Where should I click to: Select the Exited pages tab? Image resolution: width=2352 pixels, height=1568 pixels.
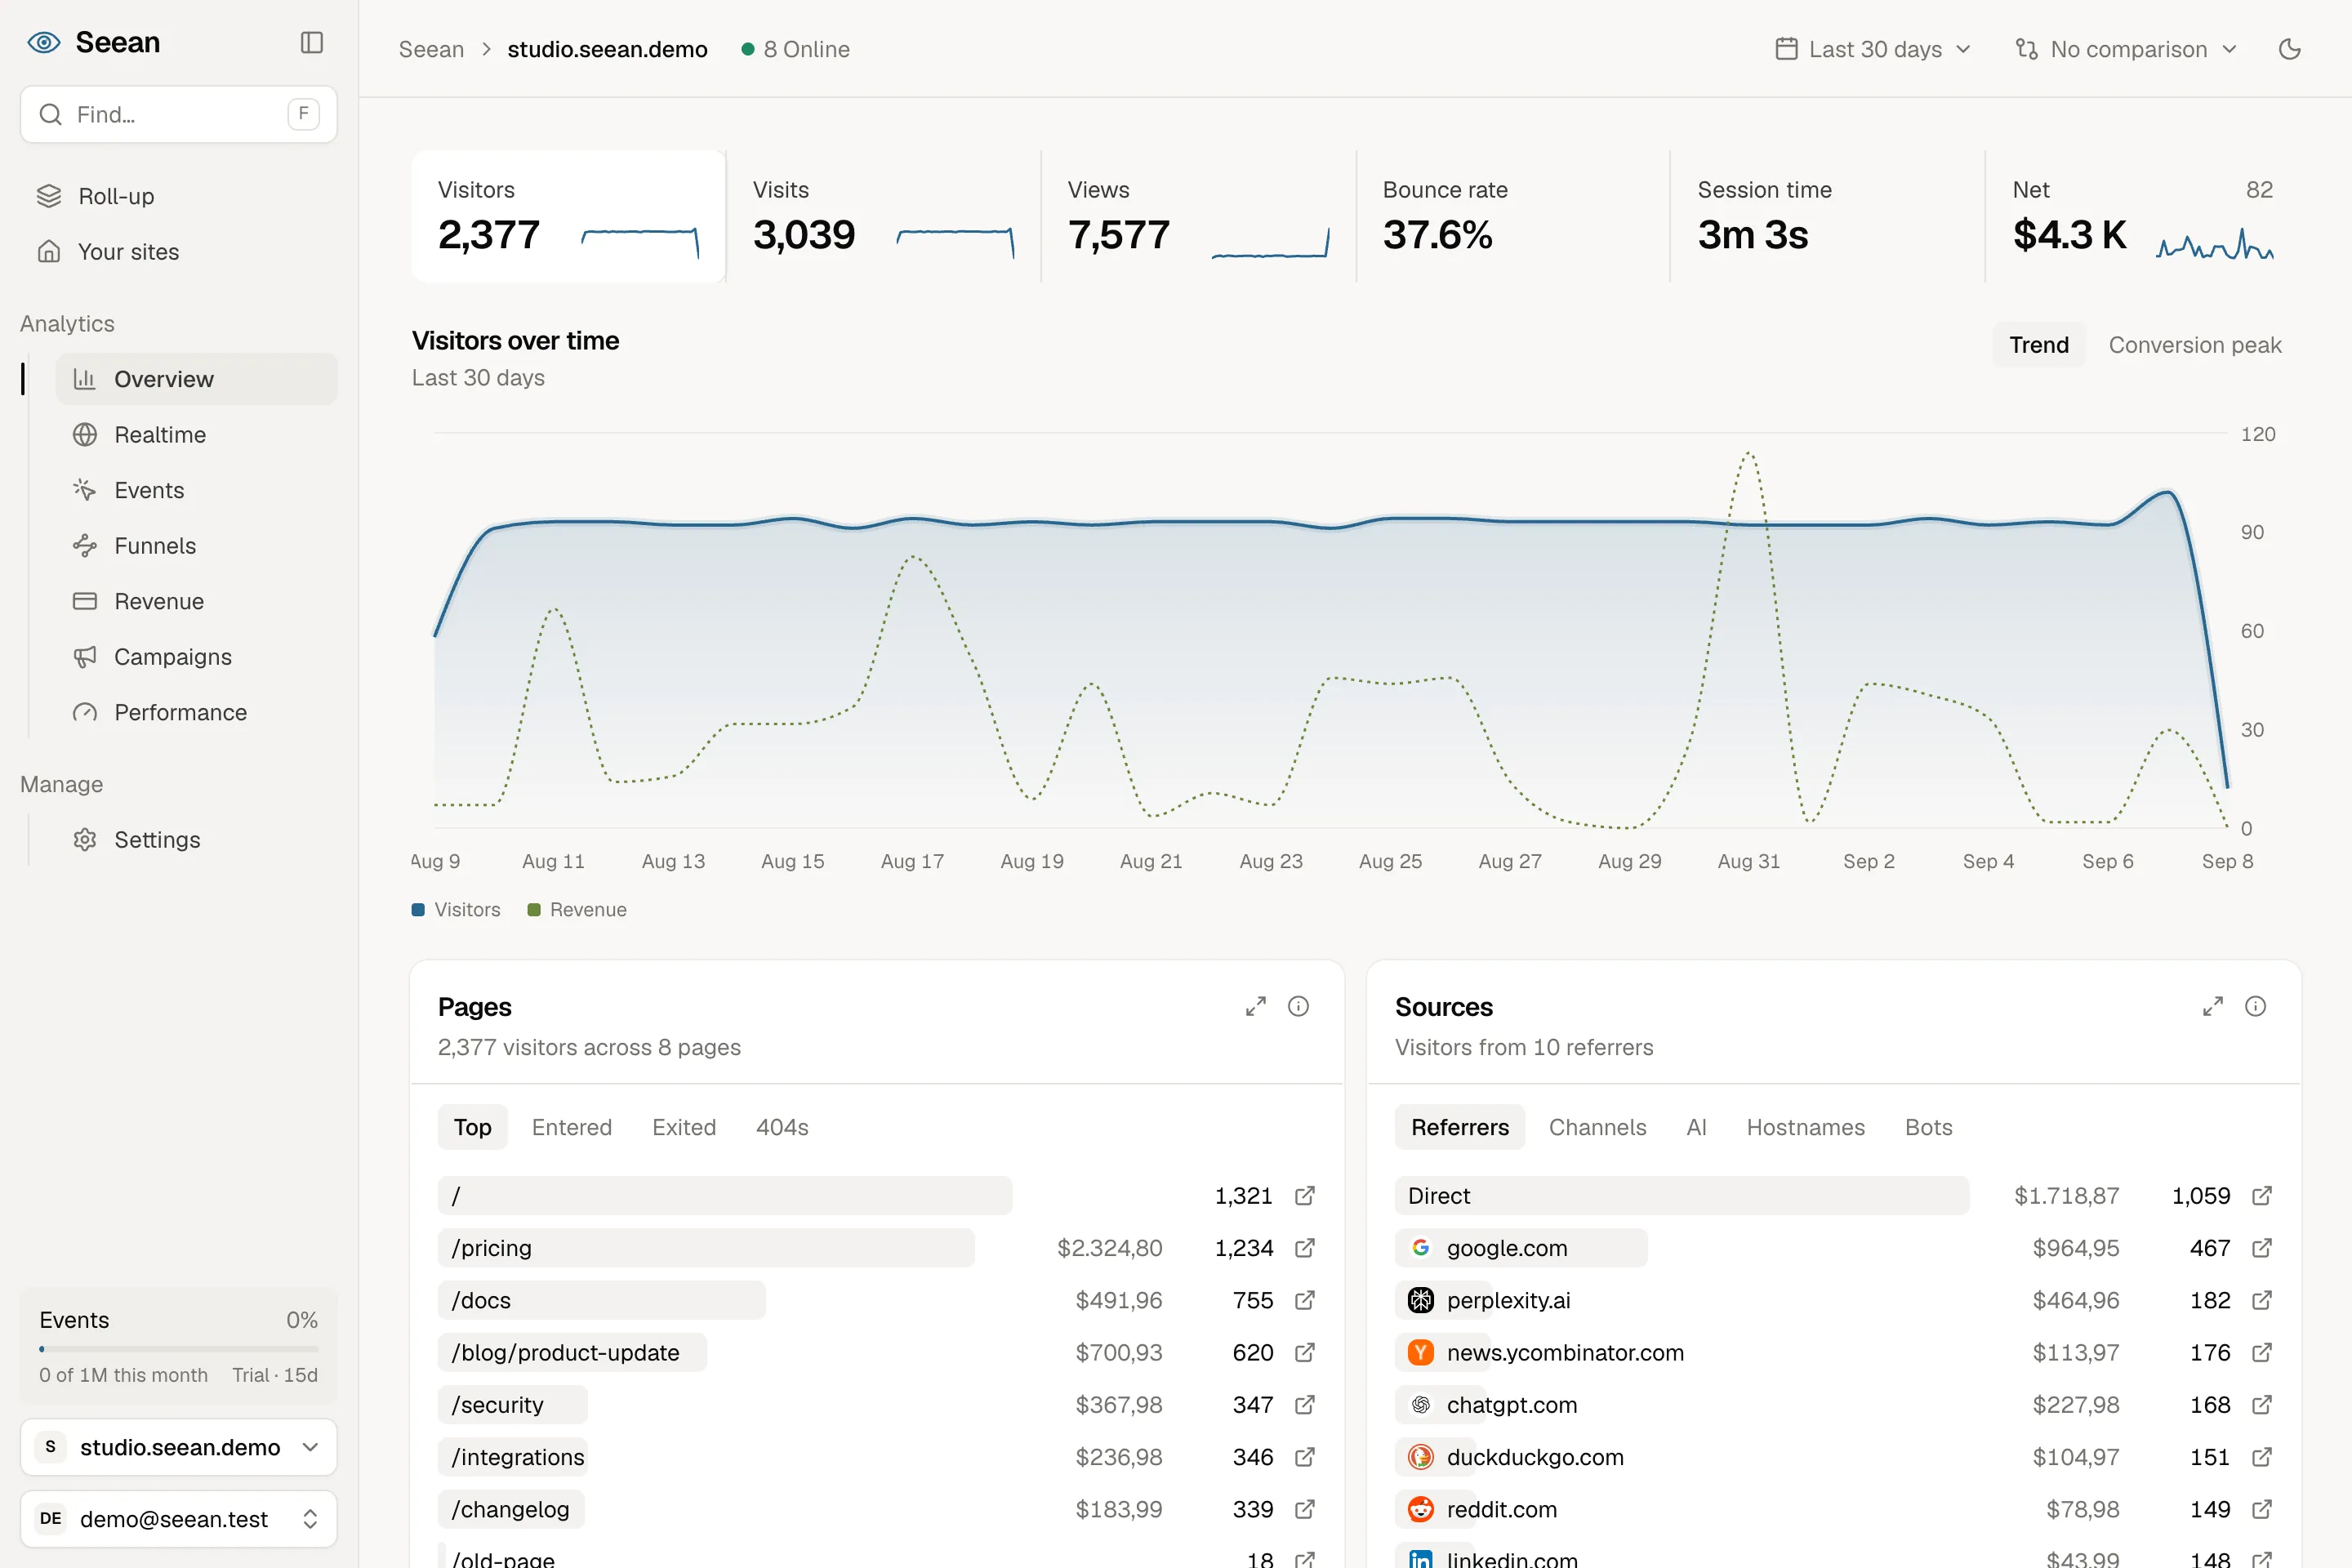point(684,1127)
